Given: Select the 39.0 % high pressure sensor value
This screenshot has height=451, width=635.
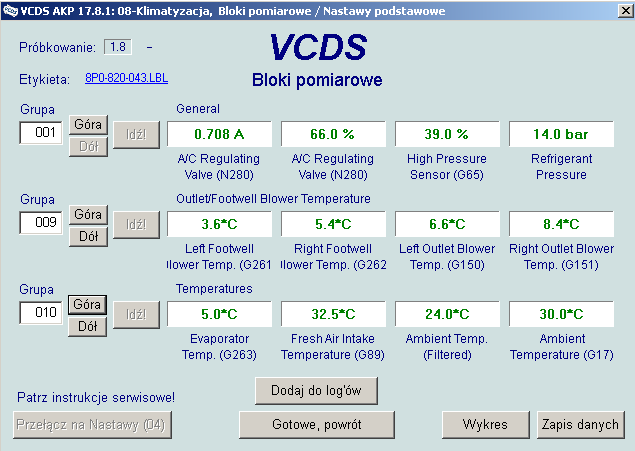Looking at the screenshot, I should (x=447, y=134).
